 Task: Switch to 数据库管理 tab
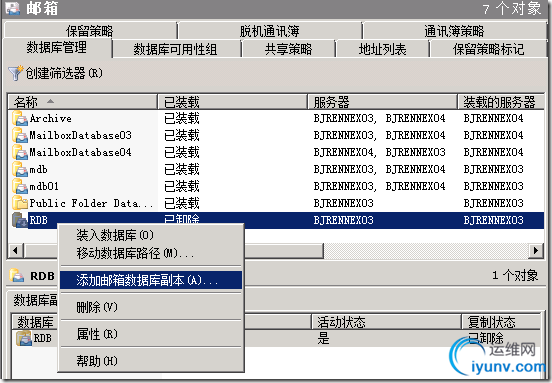(x=57, y=48)
